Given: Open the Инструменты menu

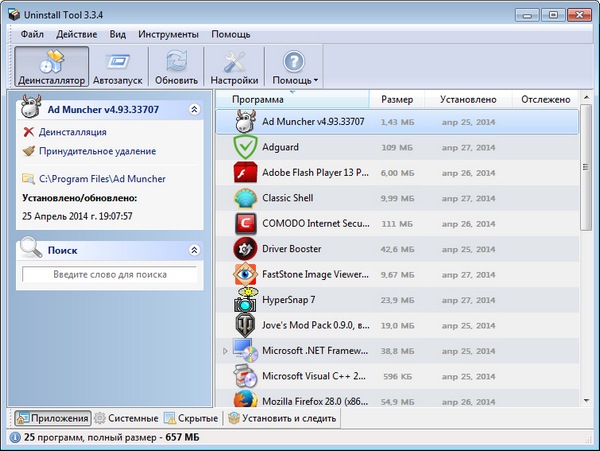Looking at the screenshot, I should (x=168, y=34).
